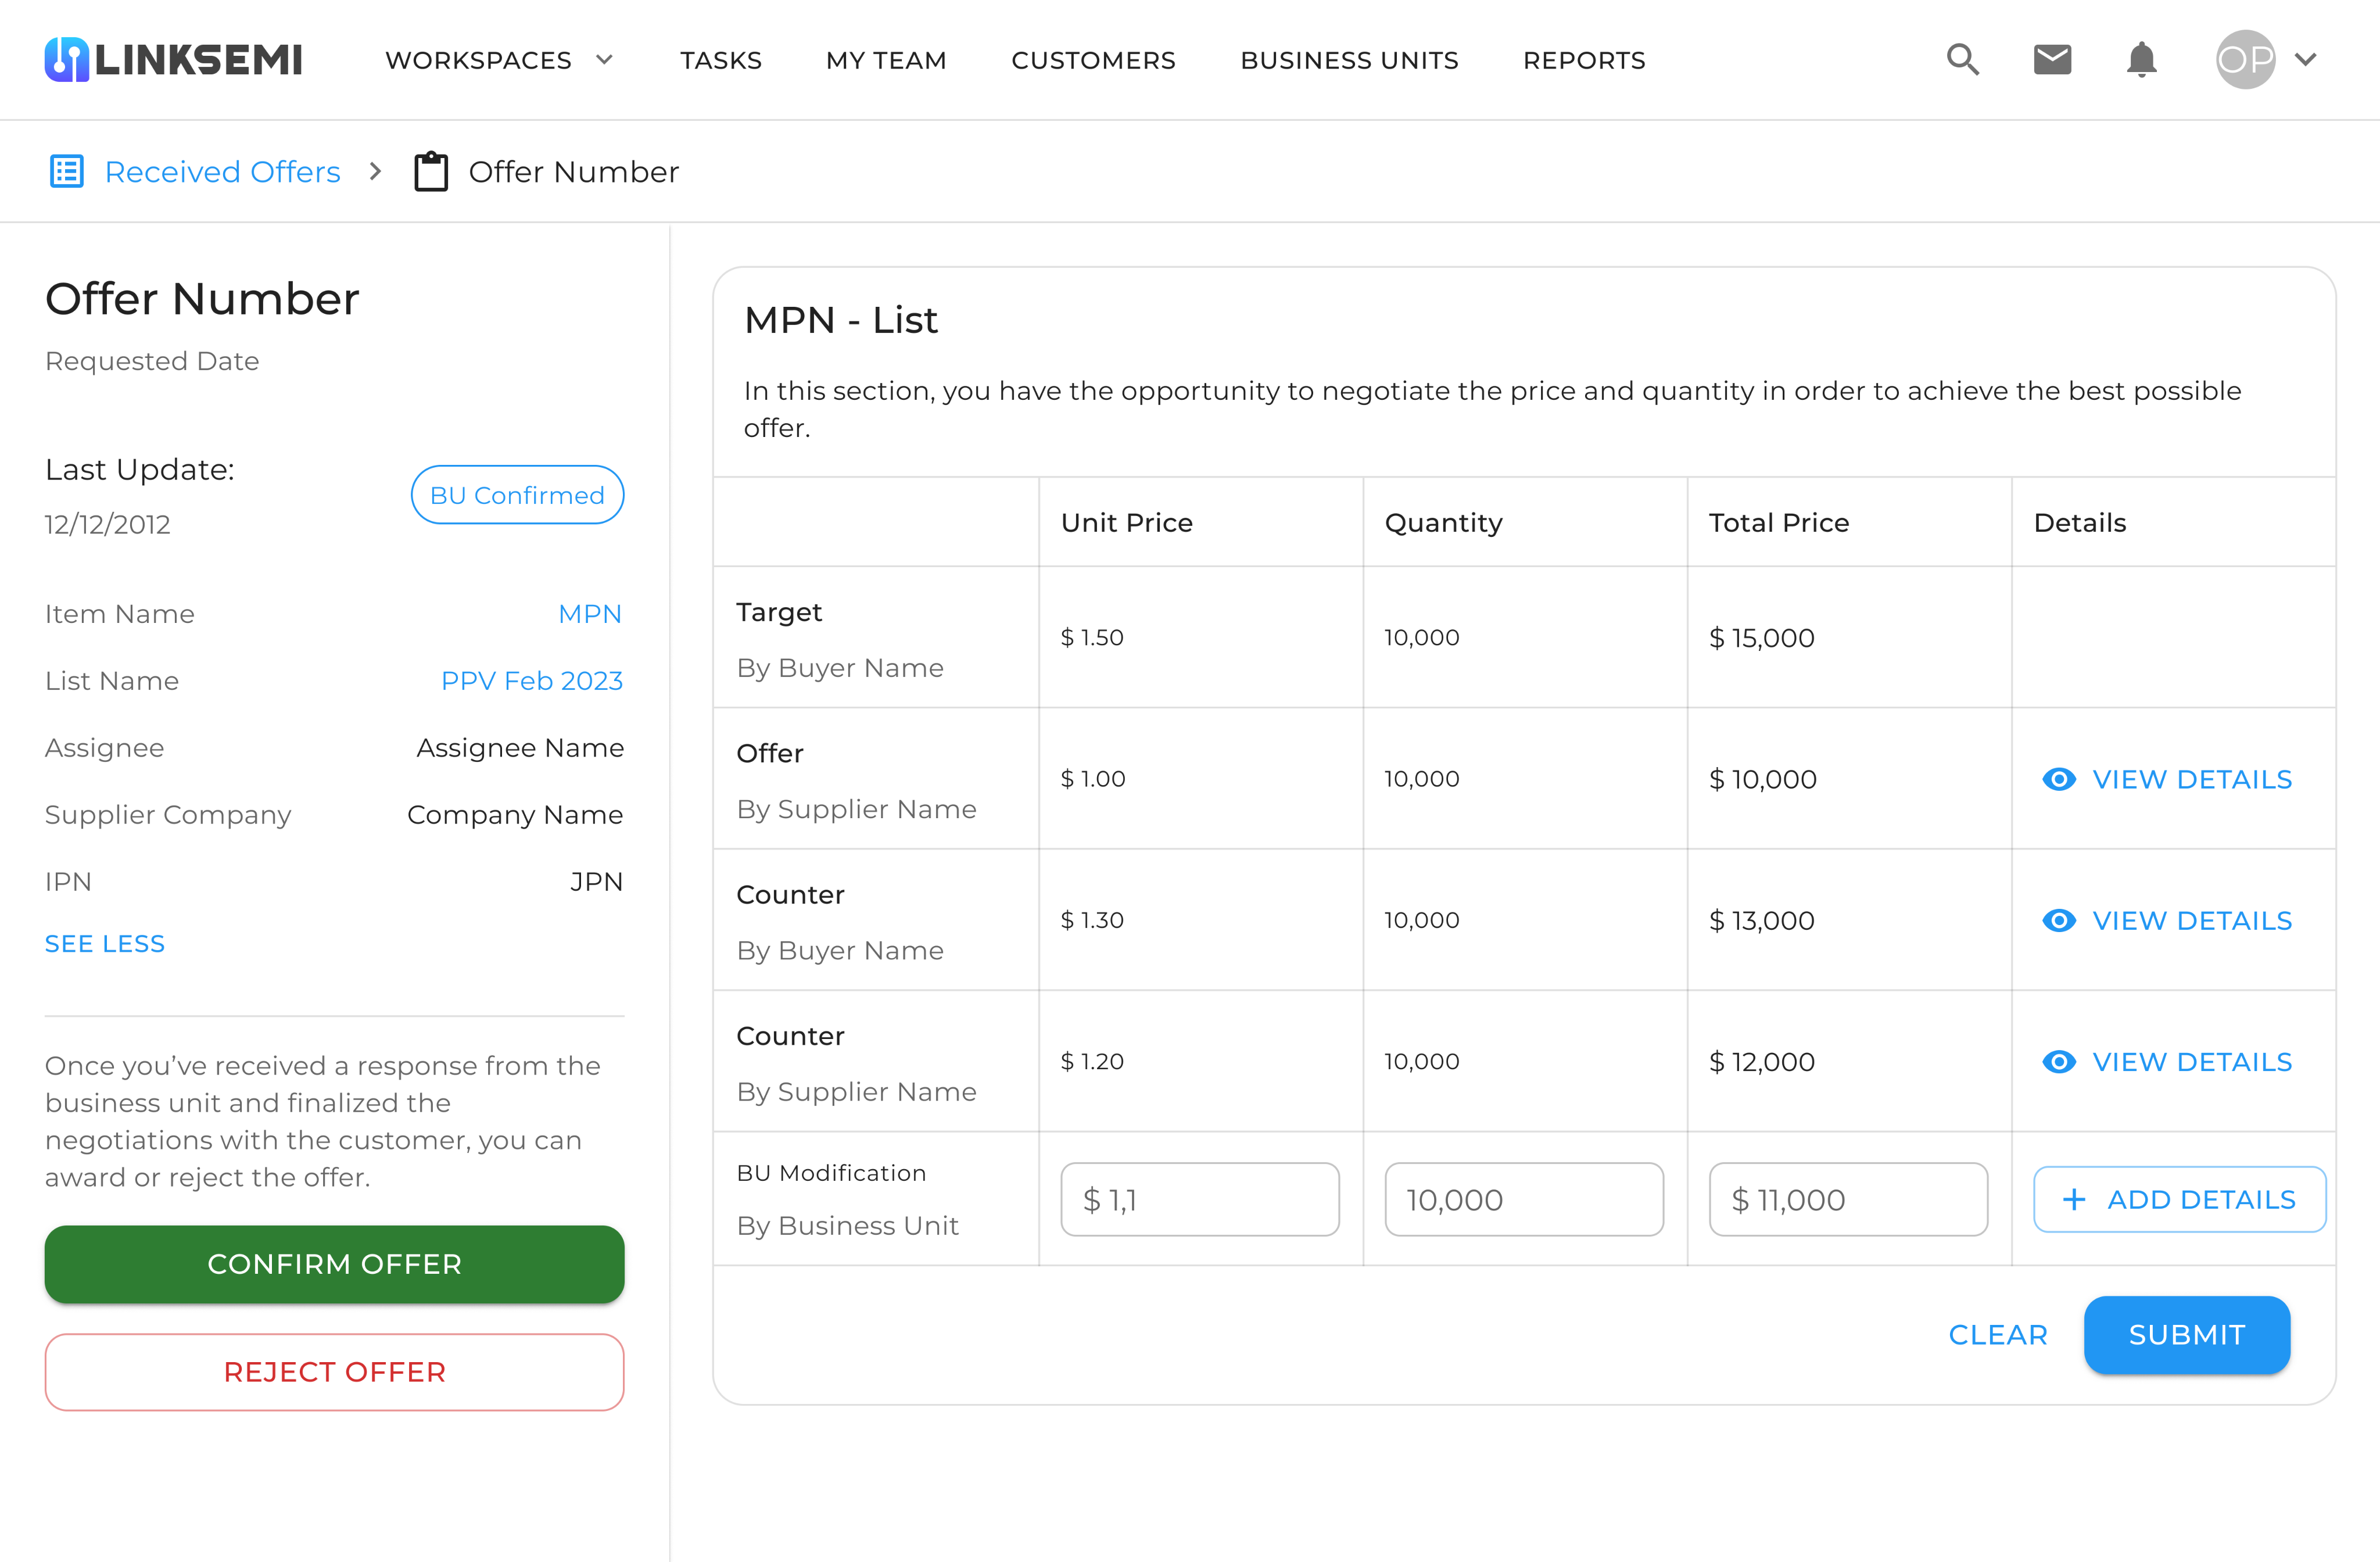
Task: Click the Received Offers list icon
Action: 67,172
